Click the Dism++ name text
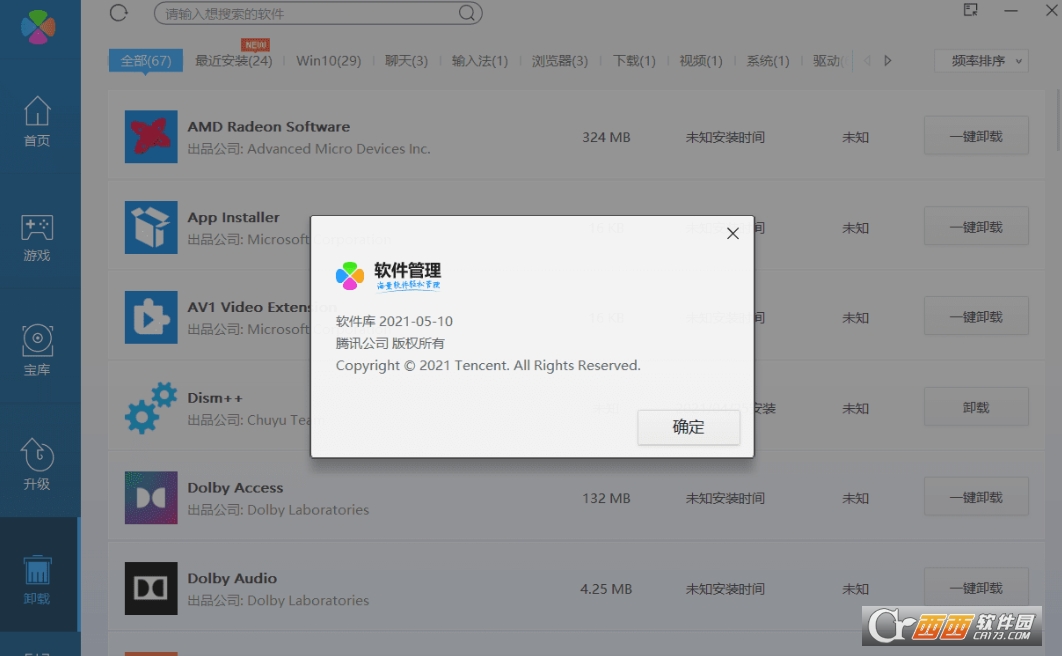The image size is (1062, 656). coord(215,398)
